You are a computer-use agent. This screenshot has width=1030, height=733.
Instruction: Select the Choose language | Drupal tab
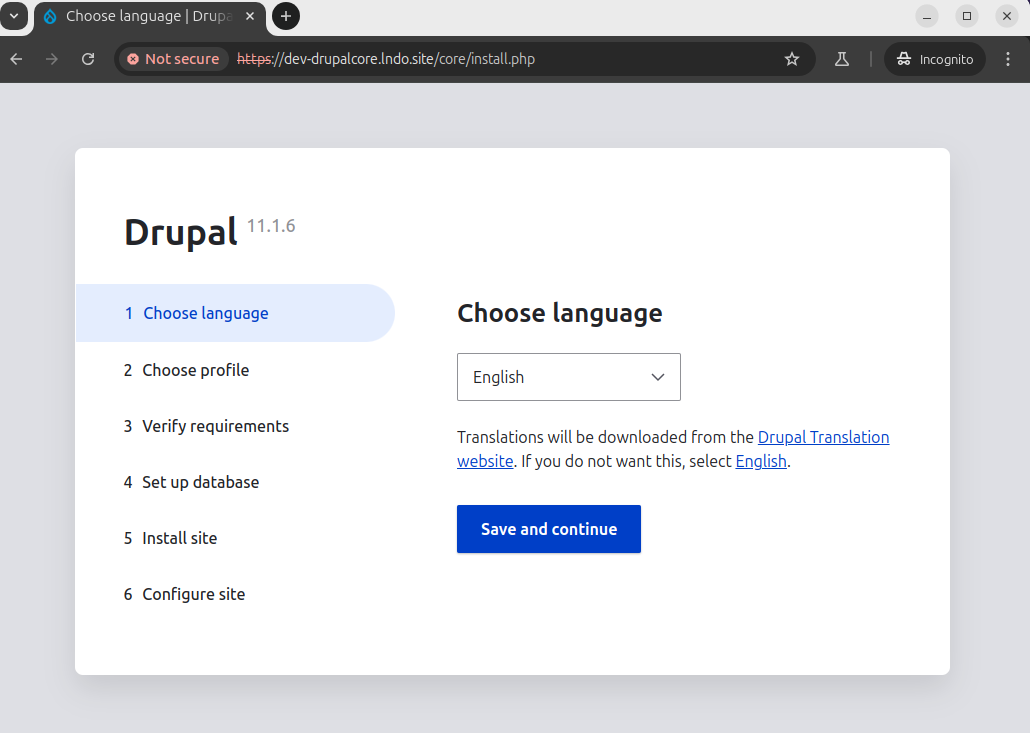[x=150, y=16]
